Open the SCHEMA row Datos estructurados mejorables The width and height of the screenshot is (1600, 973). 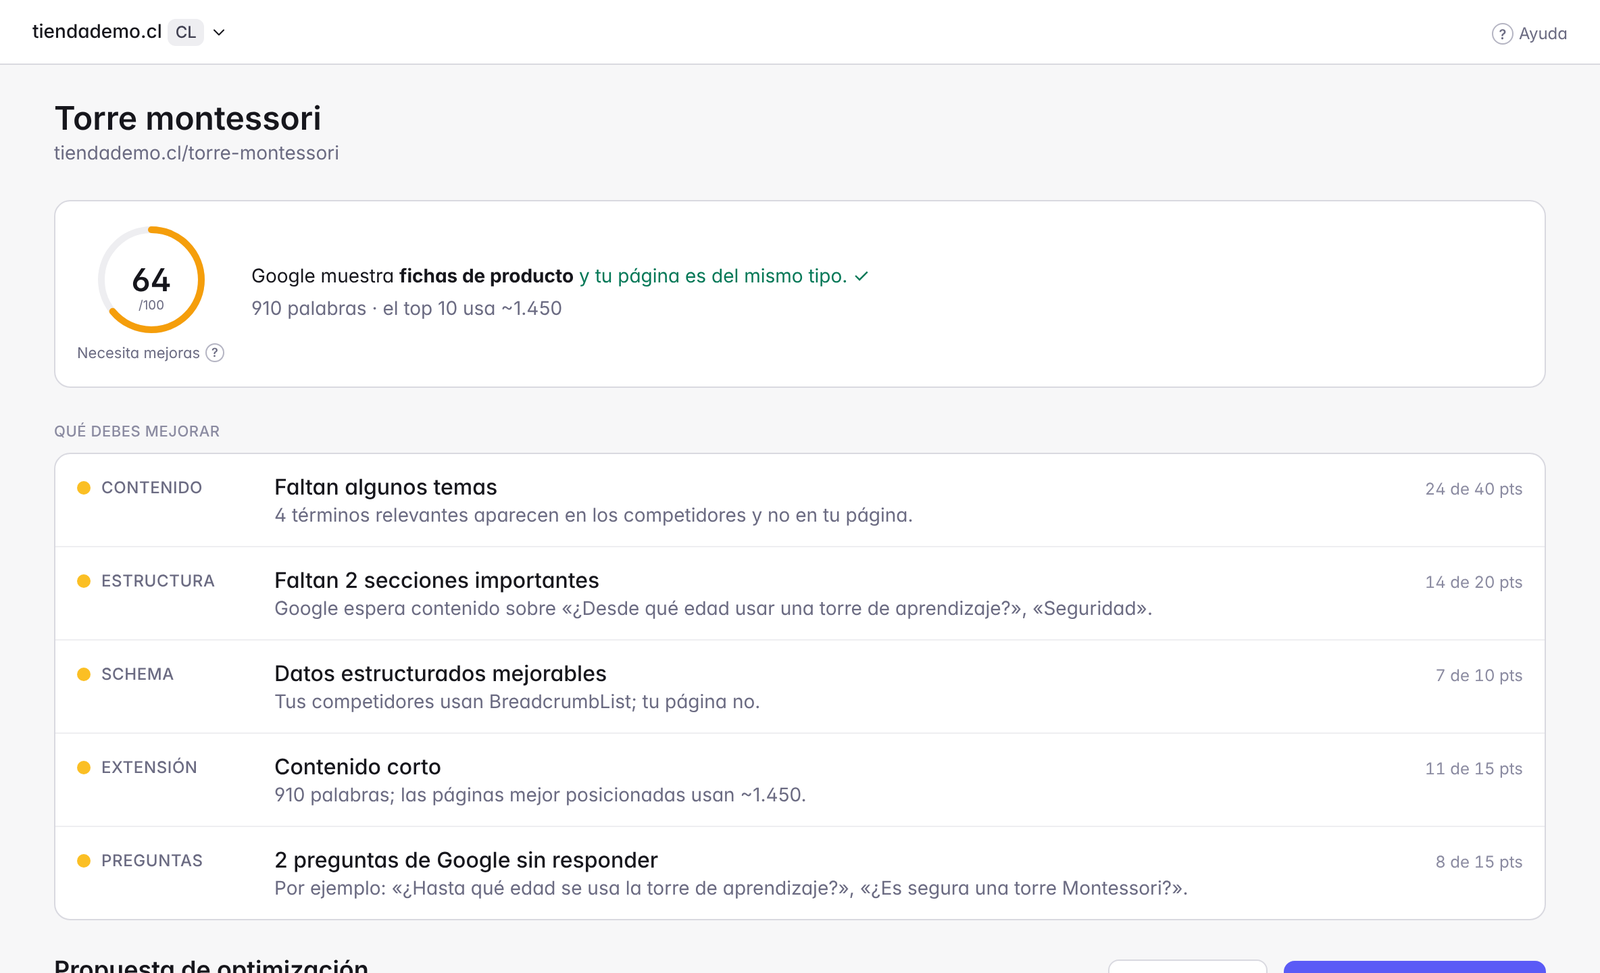click(x=800, y=686)
